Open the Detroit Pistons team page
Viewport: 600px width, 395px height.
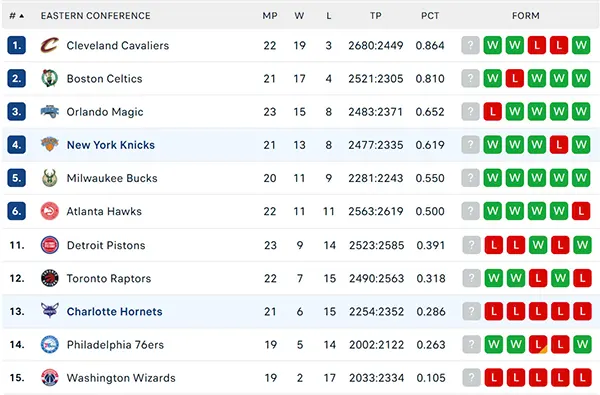point(106,245)
